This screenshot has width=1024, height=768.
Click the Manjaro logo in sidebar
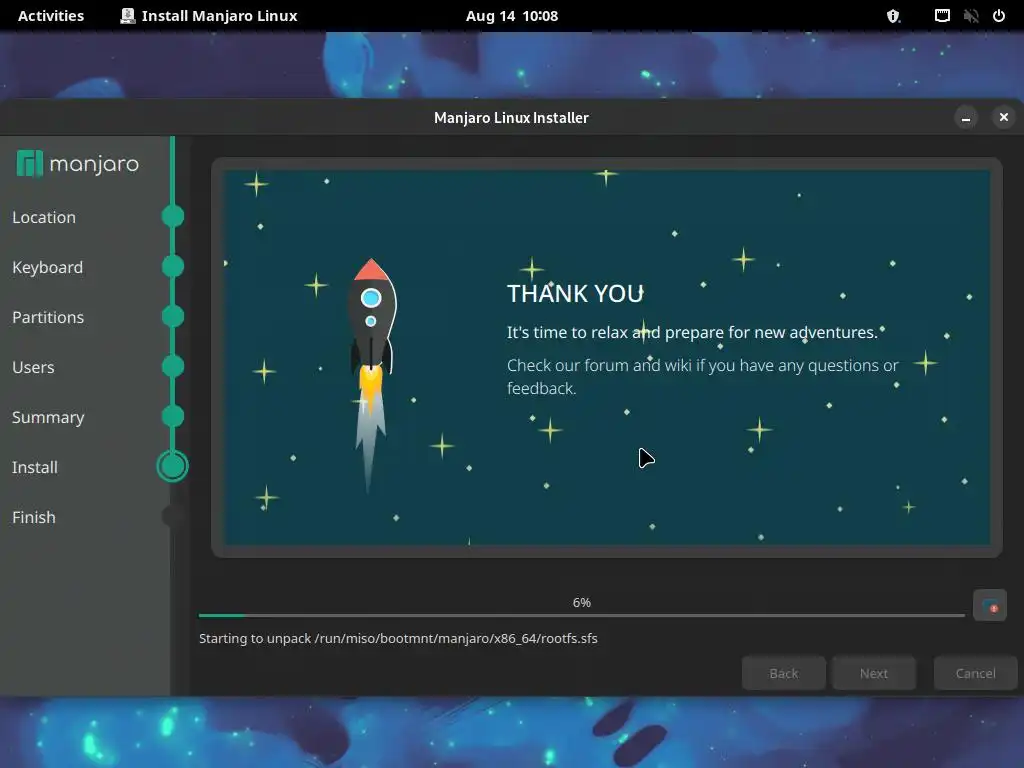(x=78, y=163)
